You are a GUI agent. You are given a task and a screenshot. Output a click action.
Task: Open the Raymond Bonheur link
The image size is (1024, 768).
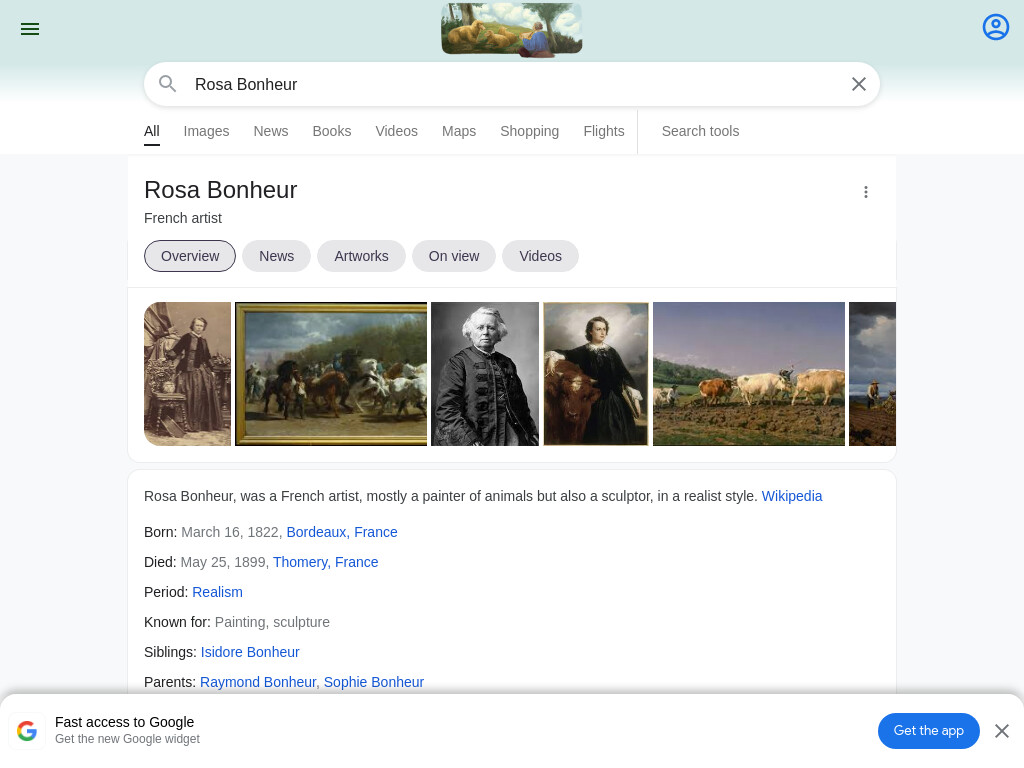(258, 682)
